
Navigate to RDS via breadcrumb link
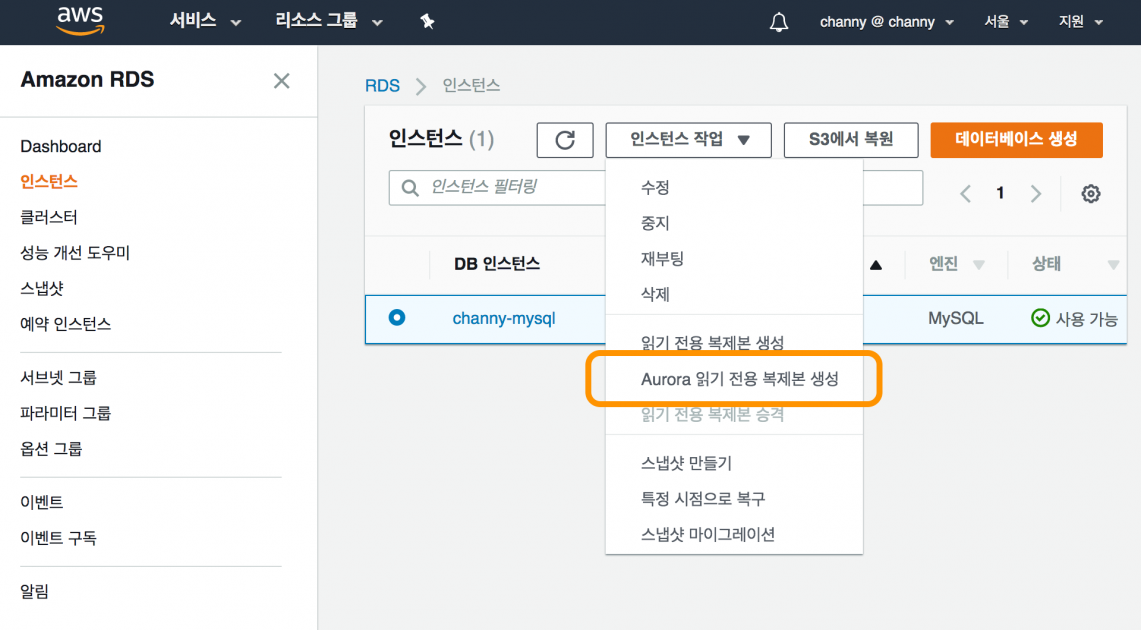point(382,86)
